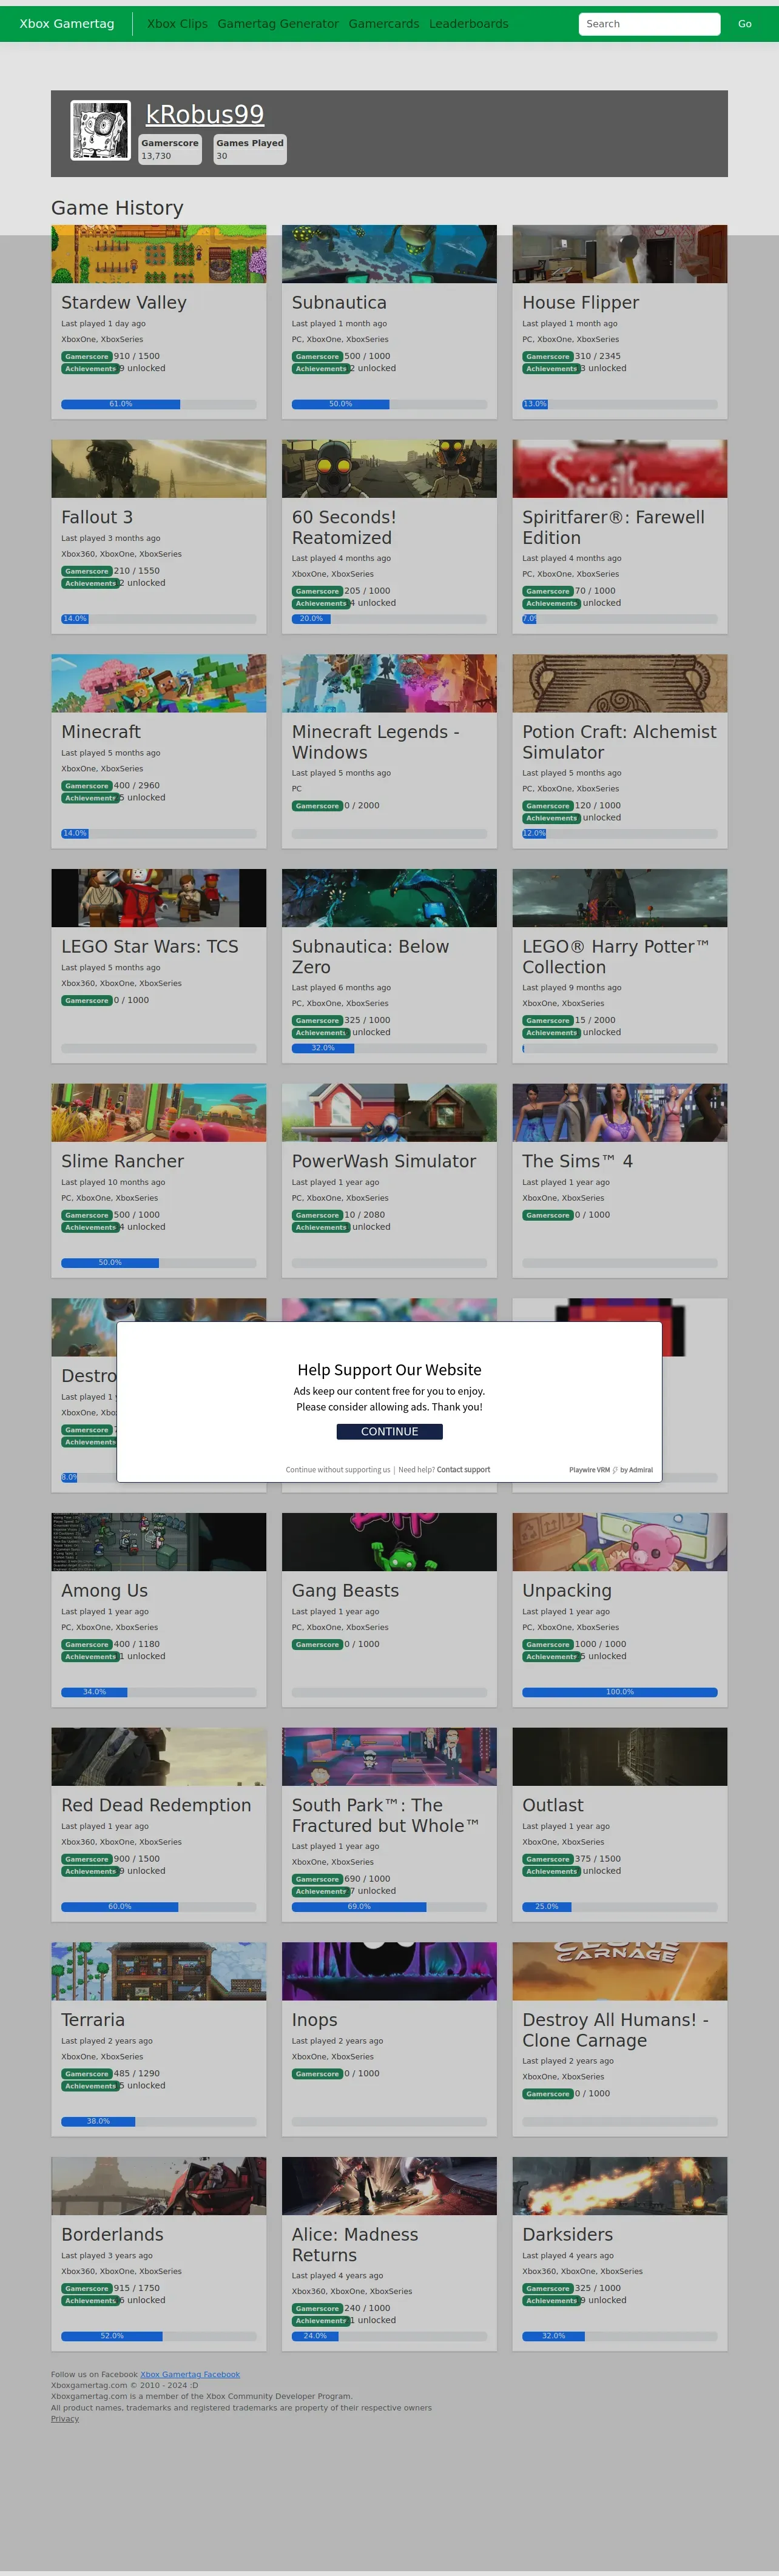Image resolution: width=779 pixels, height=2576 pixels.
Task: Click the Terraria title text
Action: pos(93,2020)
